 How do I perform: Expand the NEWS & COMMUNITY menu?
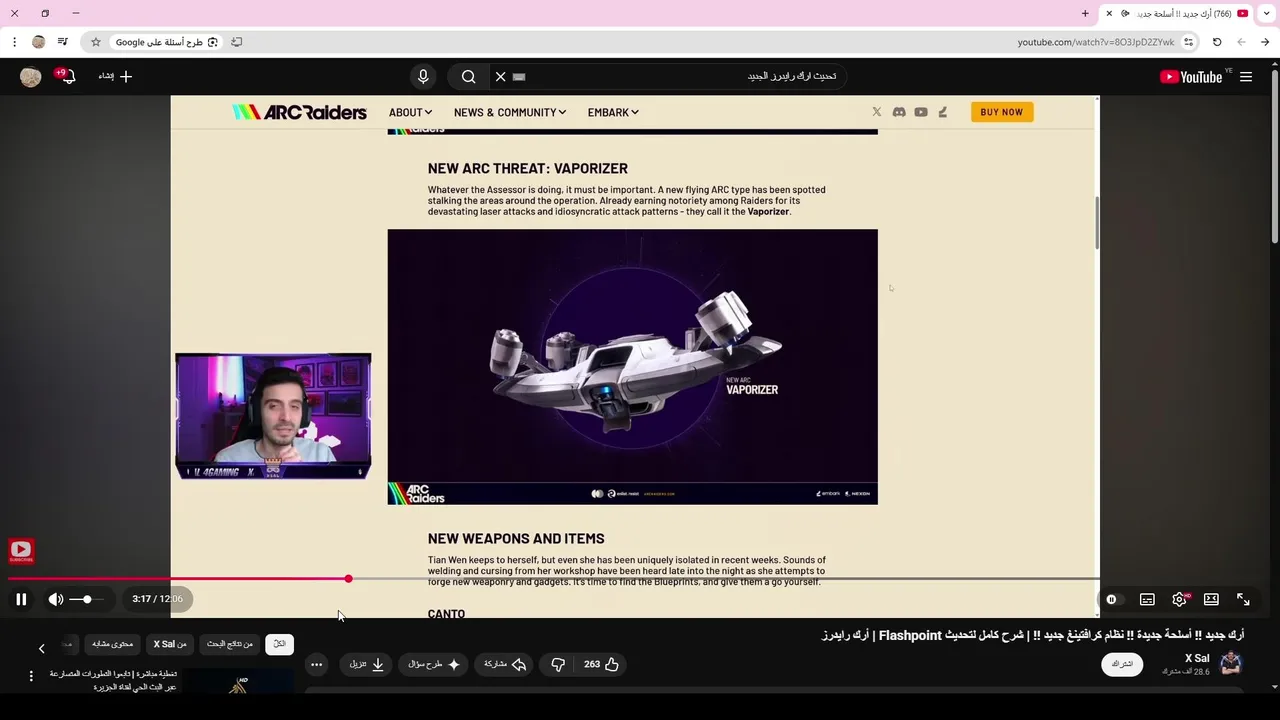[510, 112]
